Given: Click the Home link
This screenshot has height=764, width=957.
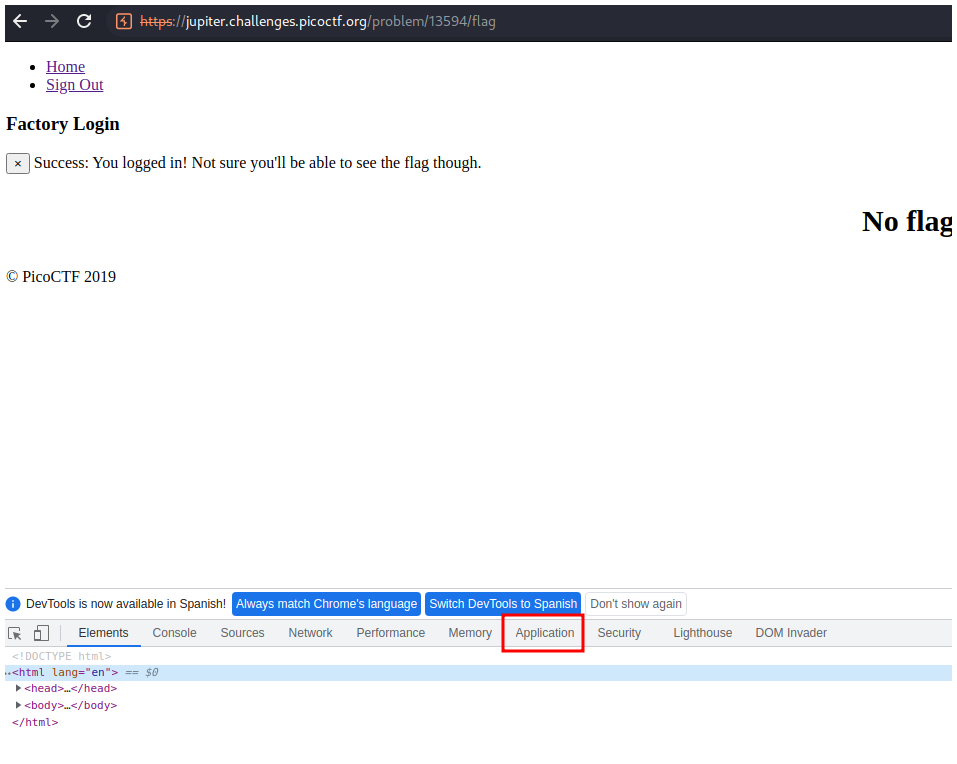Looking at the screenshot, I should (65, 67).
